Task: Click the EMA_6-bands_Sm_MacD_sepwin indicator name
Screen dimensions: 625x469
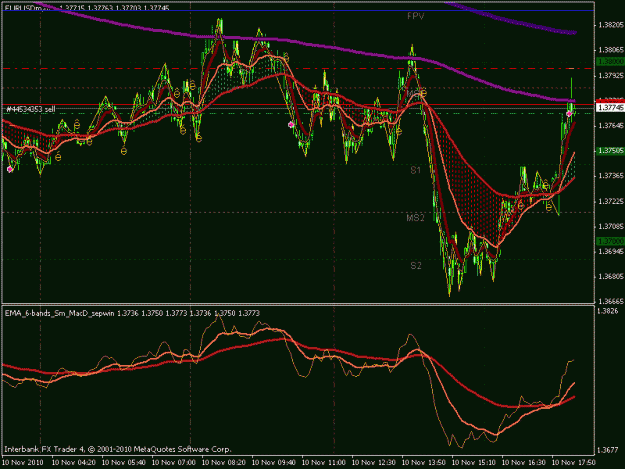Action: [x=60, y=313]
